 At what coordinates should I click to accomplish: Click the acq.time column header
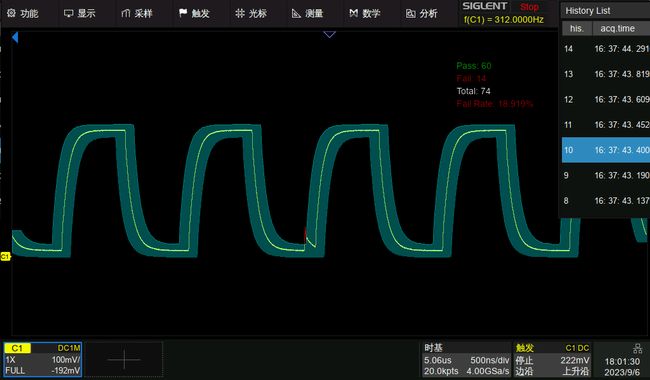pos(621,29)
